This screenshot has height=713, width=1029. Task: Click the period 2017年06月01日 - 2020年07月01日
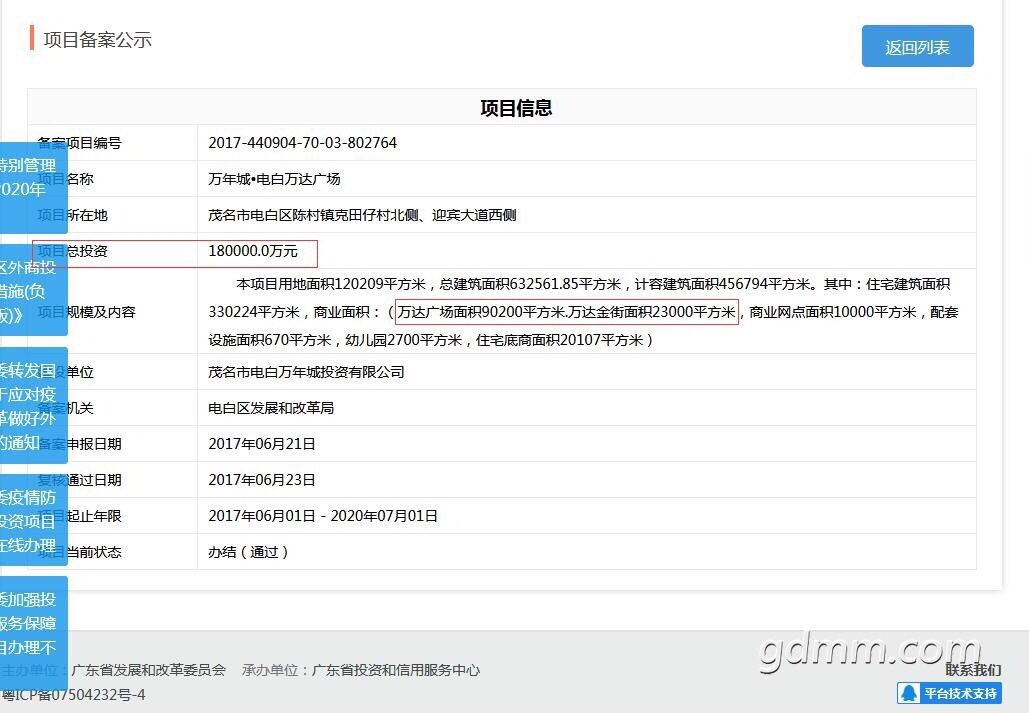(323, 516)
